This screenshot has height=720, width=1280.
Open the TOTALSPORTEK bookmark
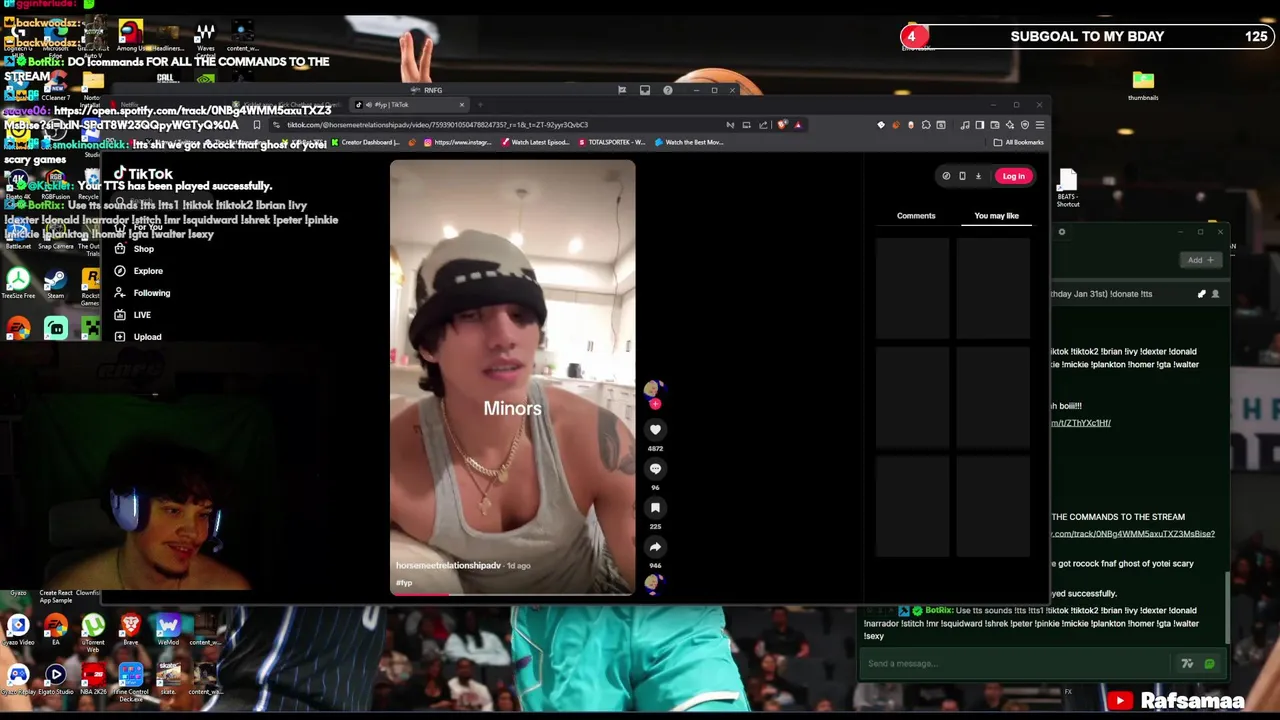[x=612, y=142]
